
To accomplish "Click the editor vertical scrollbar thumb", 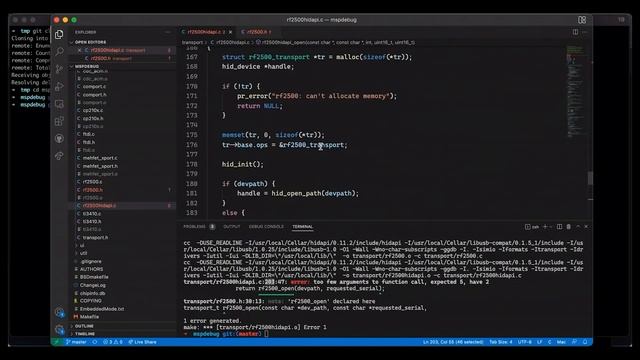I will pyautogui.click(x=590, y=178).
